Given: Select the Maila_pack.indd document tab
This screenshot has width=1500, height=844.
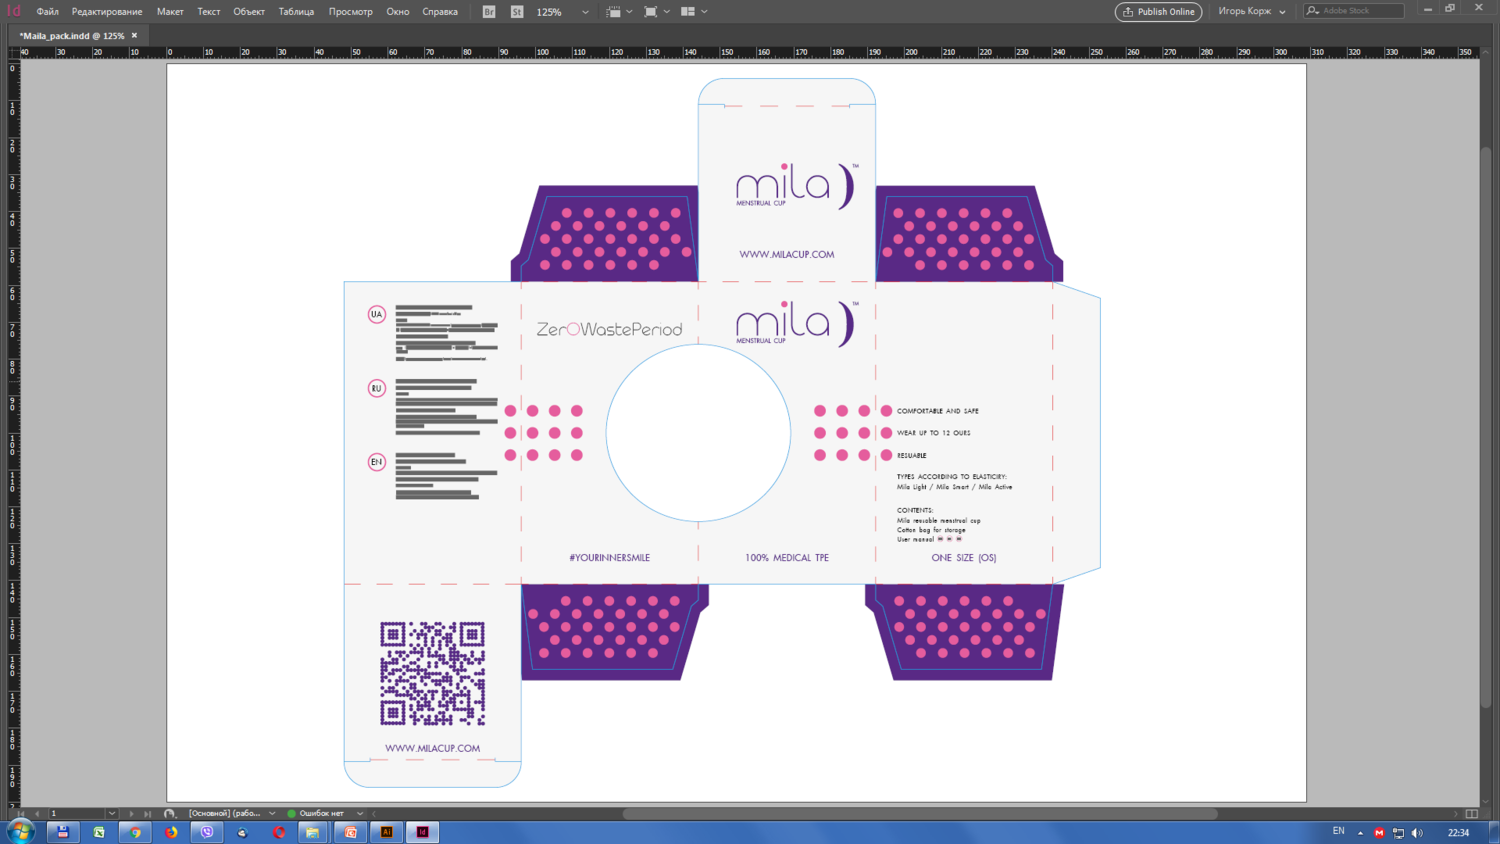Looking at the screenshot, I should (72, 36).
